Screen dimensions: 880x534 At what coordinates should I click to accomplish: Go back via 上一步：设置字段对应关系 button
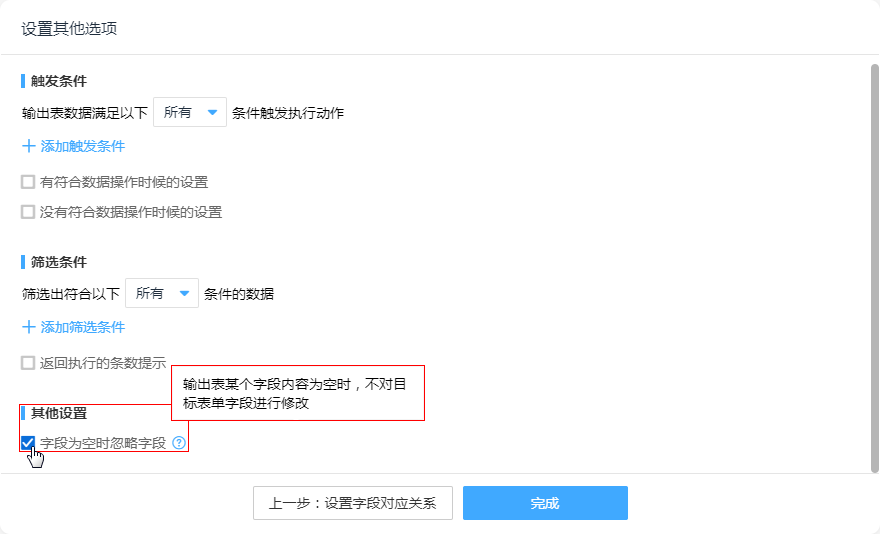click(353, 503)
